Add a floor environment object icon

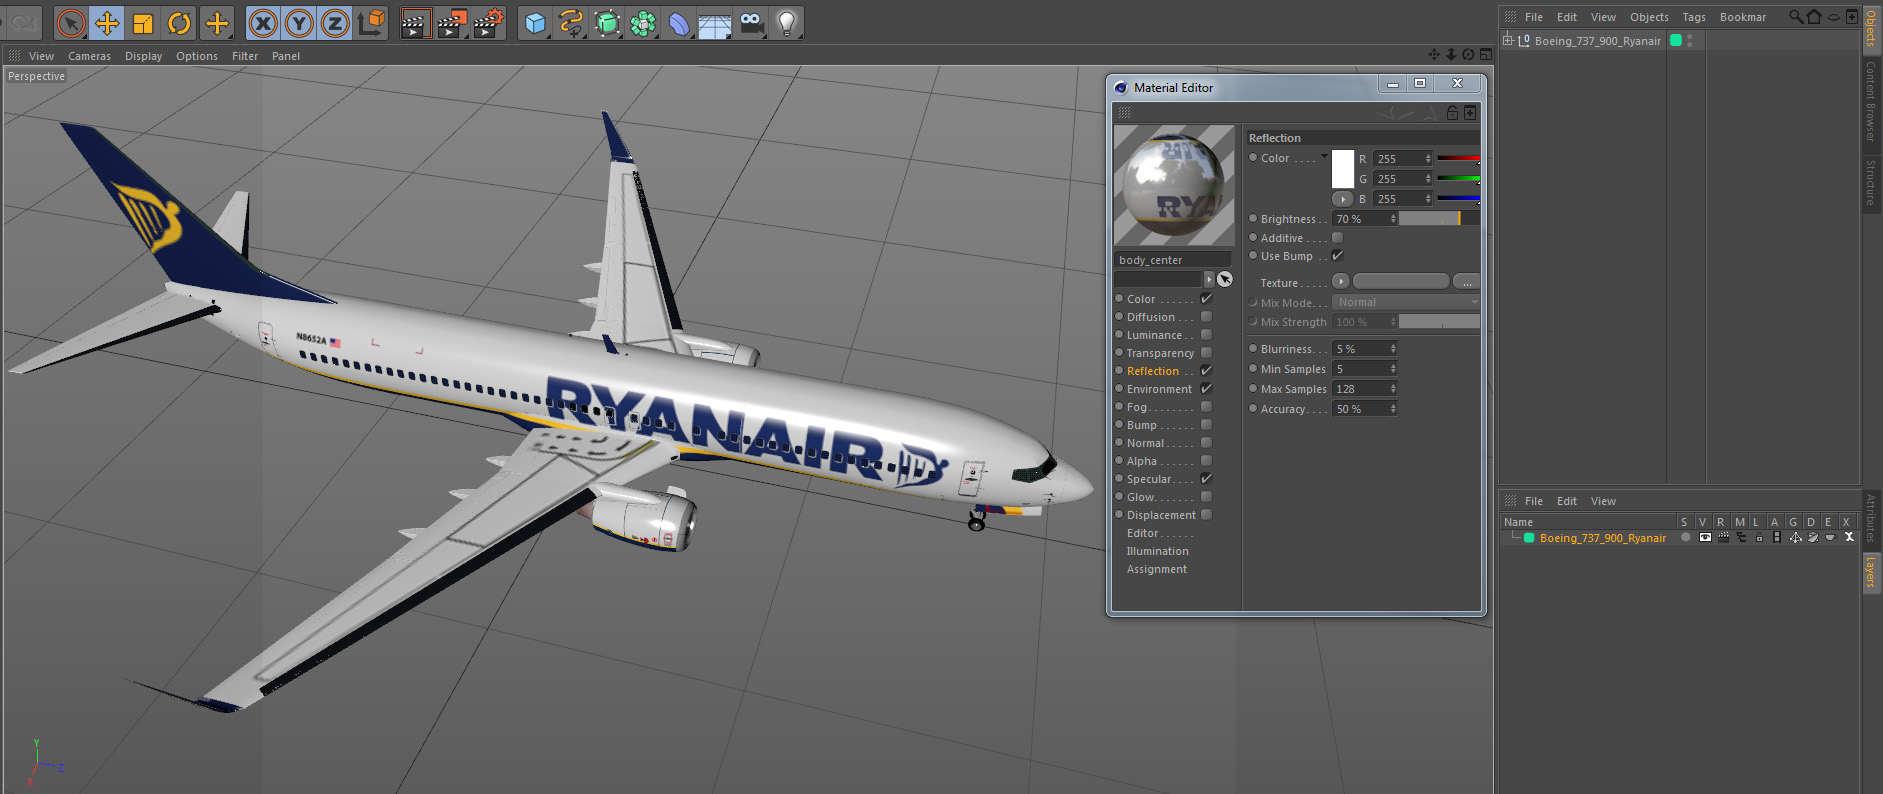(x=715, y=23)
